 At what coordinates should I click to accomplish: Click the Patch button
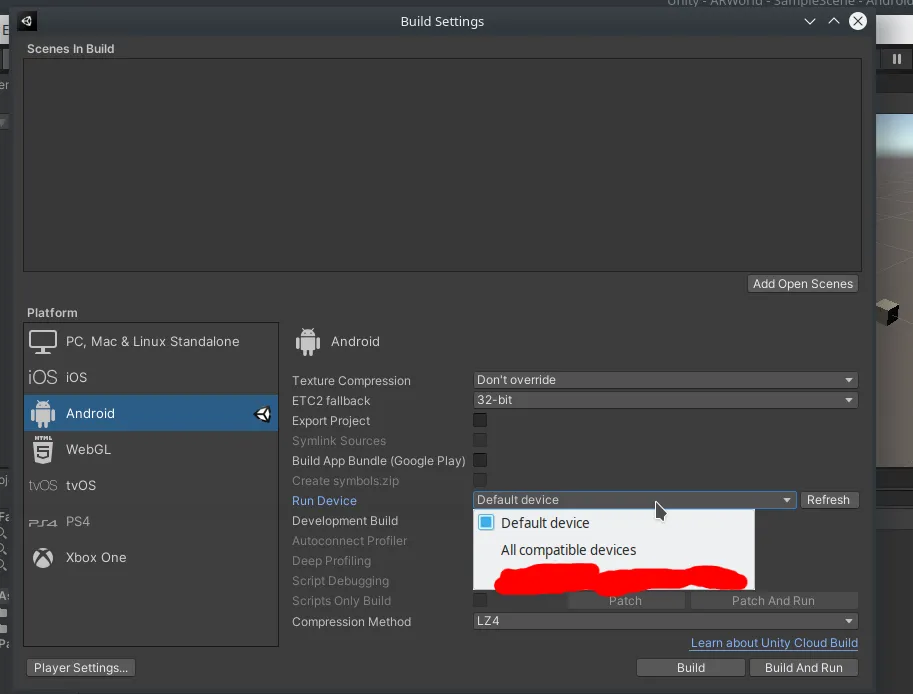625,601
